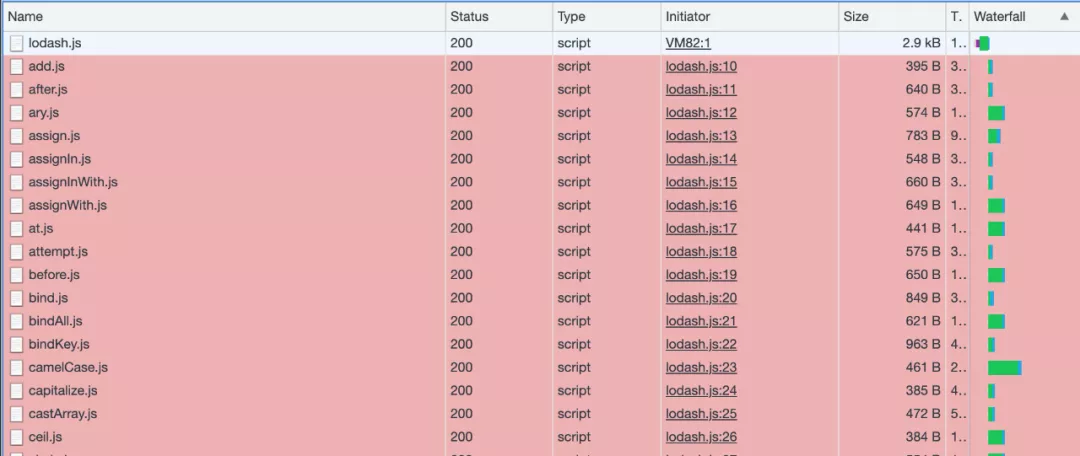The height and width of the screenshot is (456, 1080).
Task: Open initiator link lodash.js:11
Action: pos(701,90)
